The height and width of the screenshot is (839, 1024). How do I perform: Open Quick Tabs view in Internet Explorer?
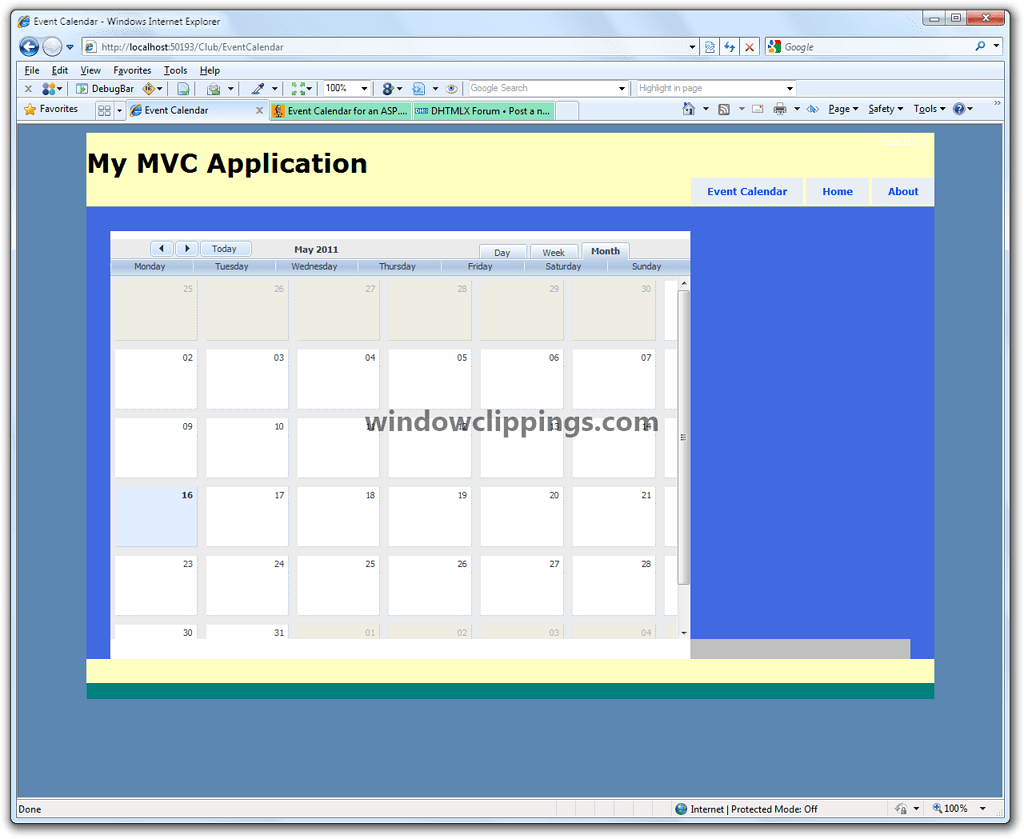104,109
